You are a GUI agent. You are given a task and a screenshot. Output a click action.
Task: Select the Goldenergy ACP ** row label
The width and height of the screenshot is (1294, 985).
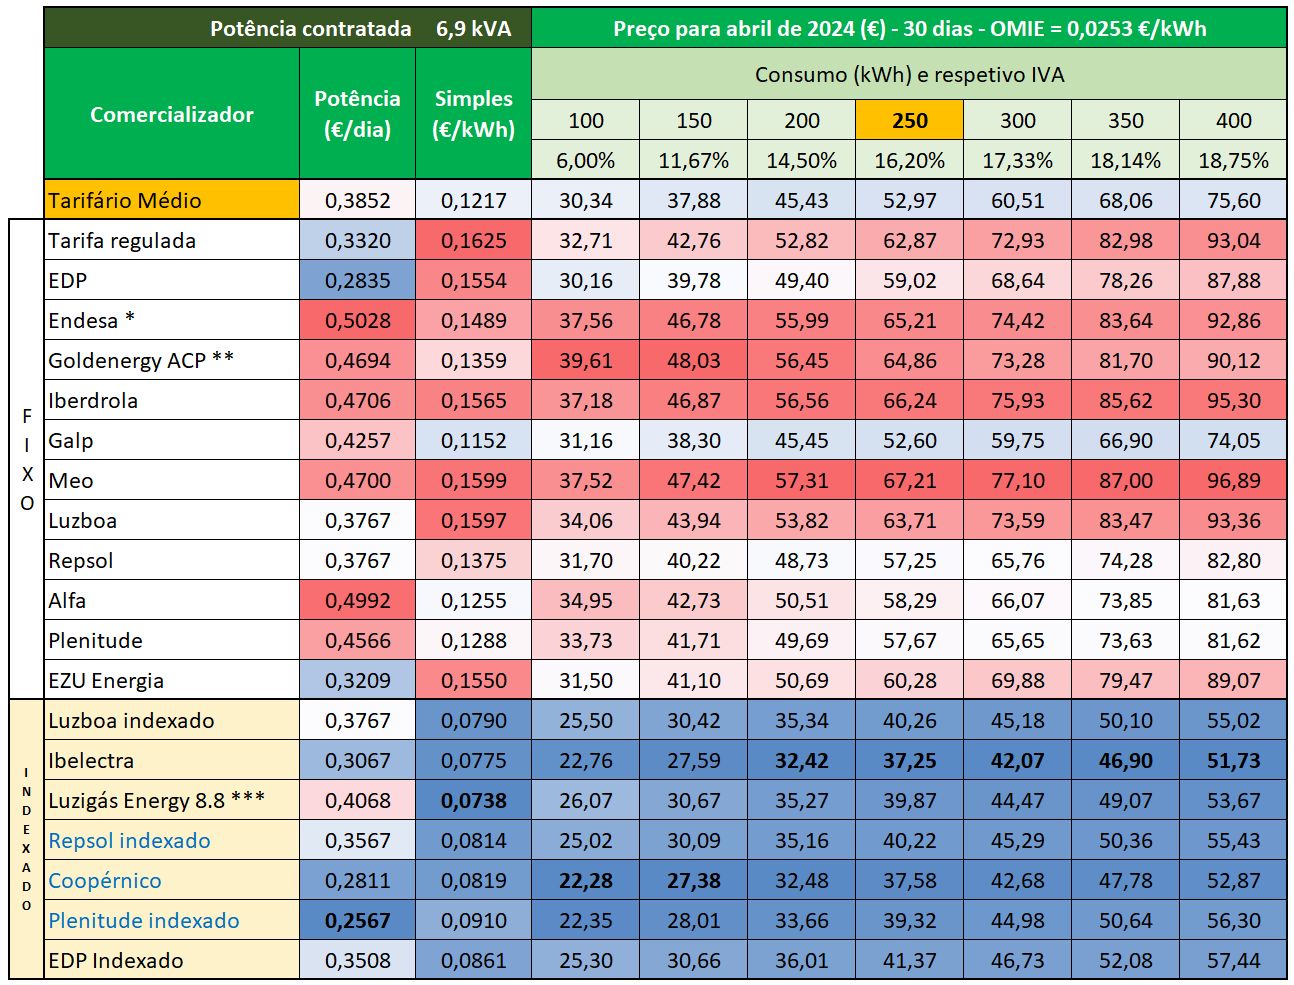(141, 360)
